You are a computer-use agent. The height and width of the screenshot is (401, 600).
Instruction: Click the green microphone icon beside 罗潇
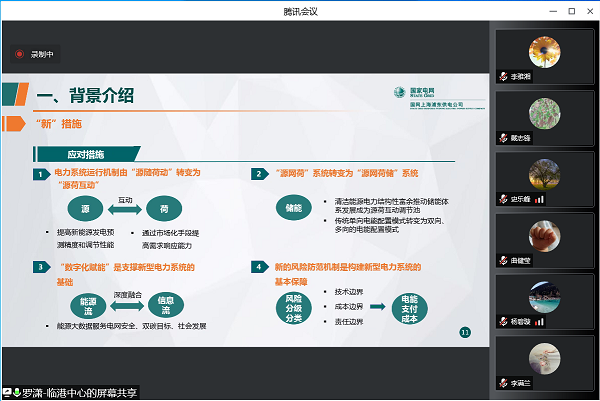tap(18, 391)
